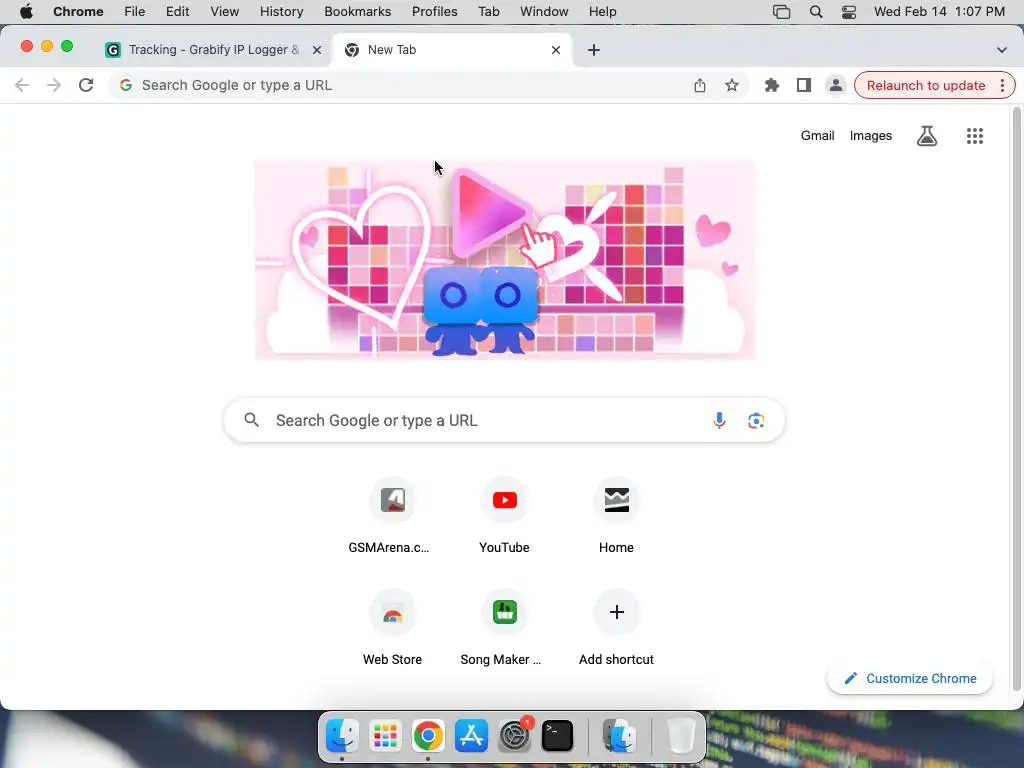Screen dimensions: 1024x768
Task: Select the New Tab tab
Action: [451, 50]
